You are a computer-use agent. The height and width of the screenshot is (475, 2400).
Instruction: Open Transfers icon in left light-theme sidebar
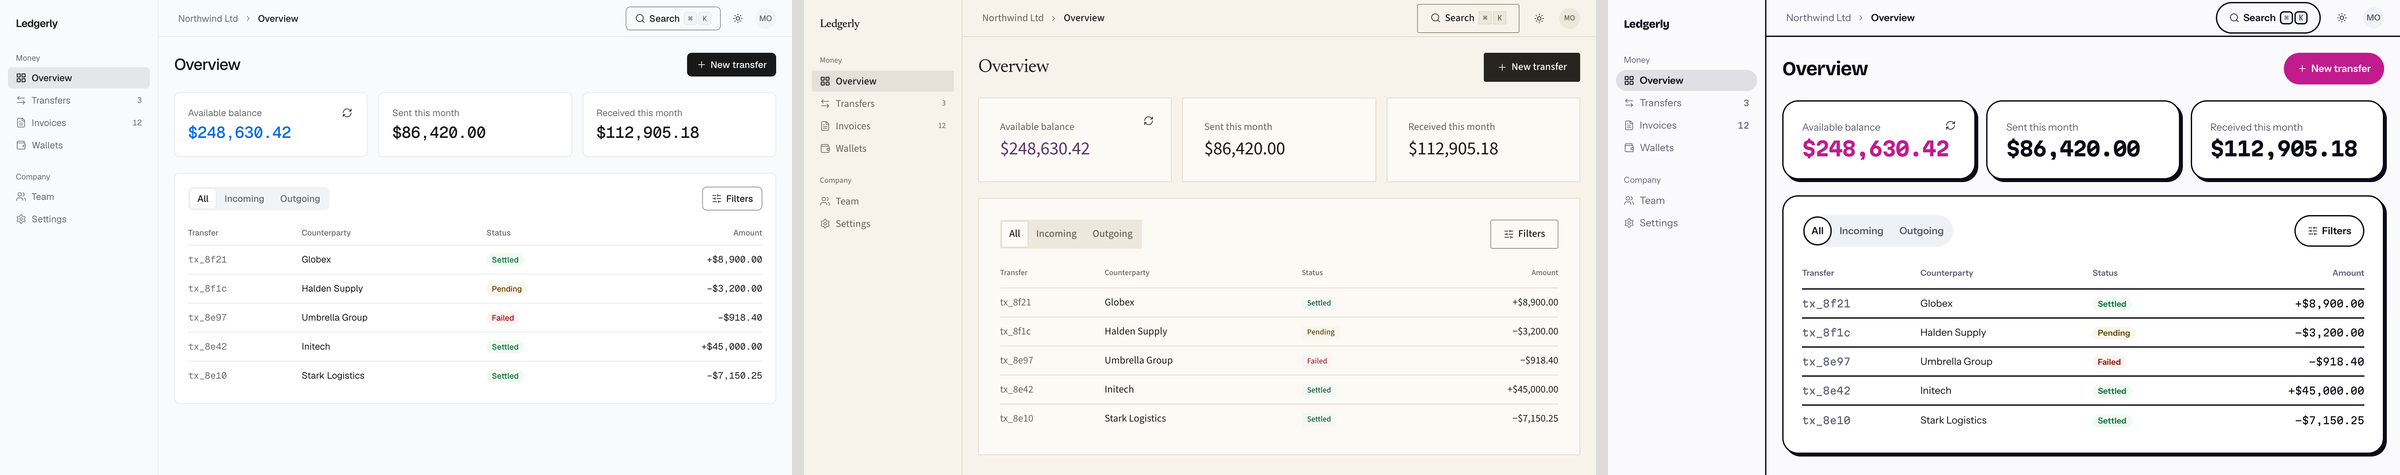pos(21,100)
